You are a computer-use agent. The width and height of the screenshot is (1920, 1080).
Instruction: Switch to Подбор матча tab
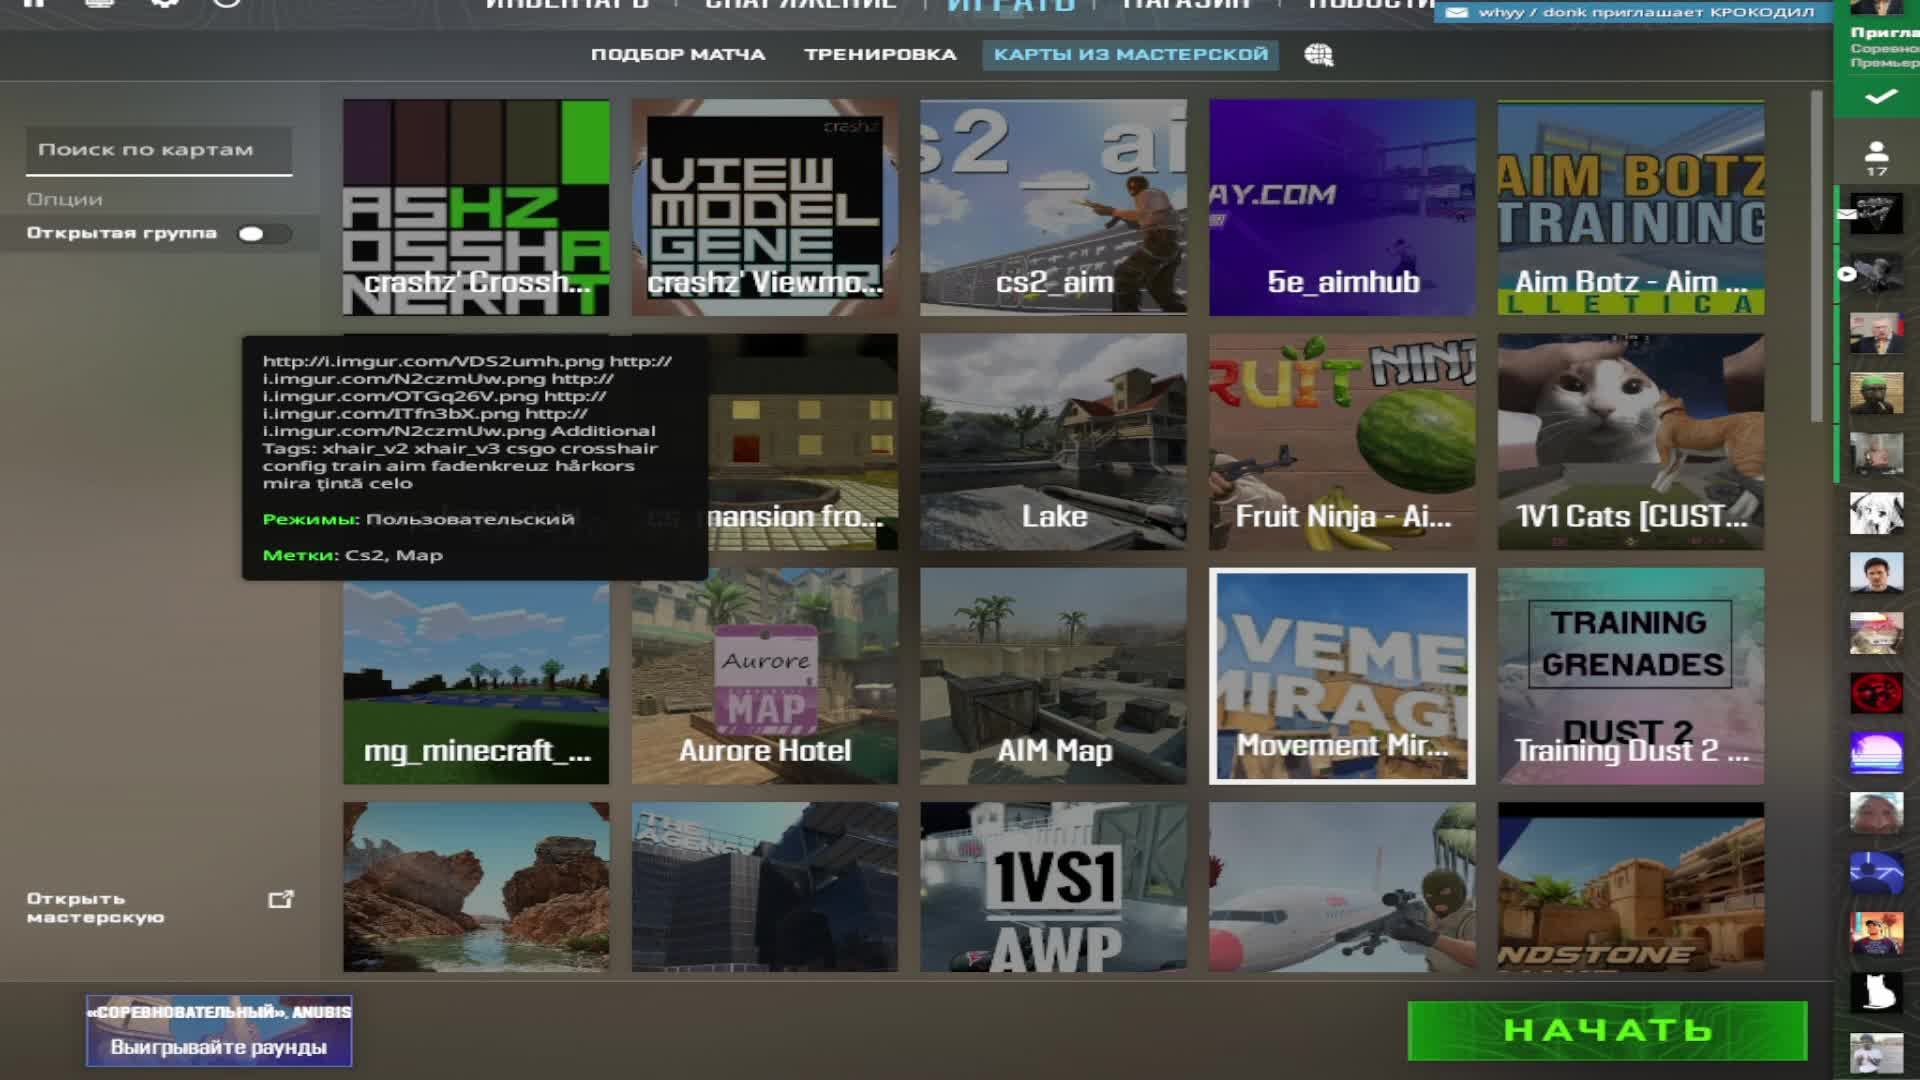[x=677, y=55]
